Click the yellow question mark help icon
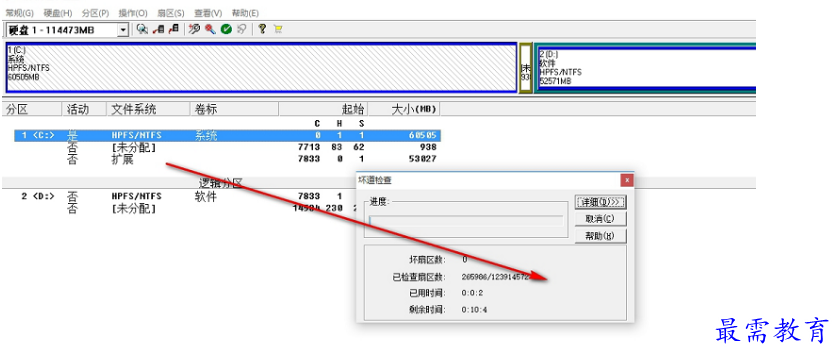 point(262,29)
